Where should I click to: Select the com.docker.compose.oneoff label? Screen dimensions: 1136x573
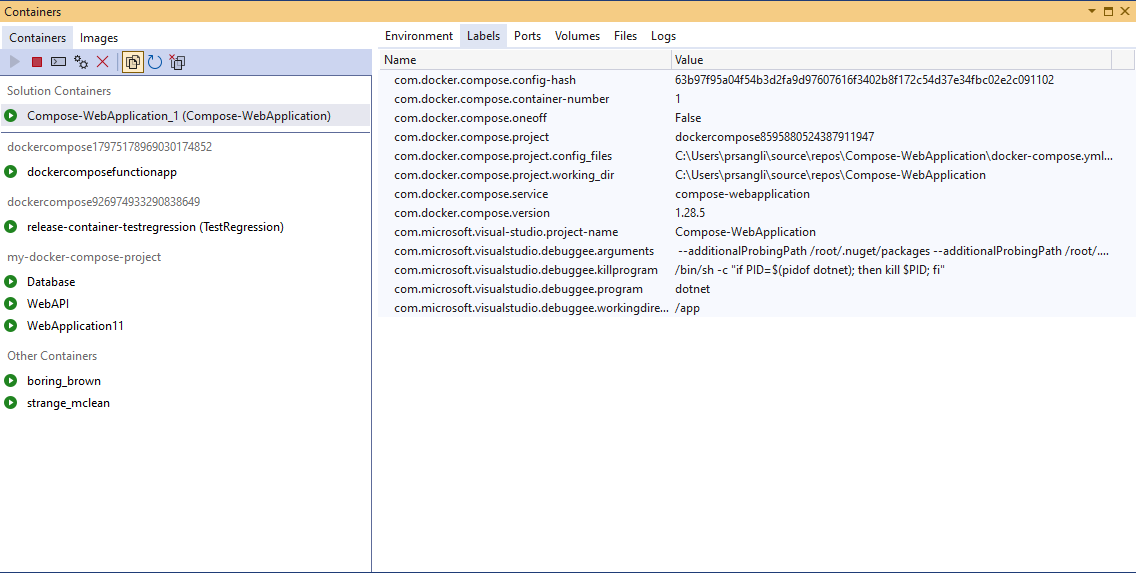[471, 118]
